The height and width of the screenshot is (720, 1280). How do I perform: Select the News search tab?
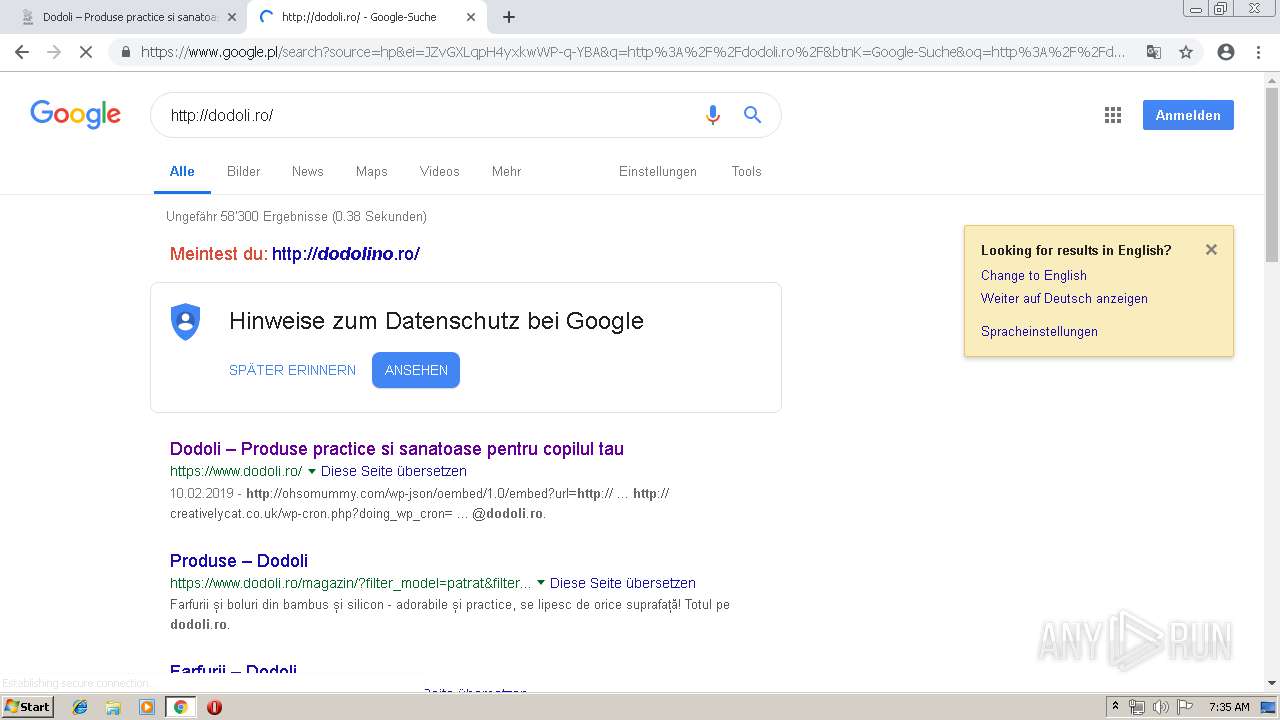point(307,171)
